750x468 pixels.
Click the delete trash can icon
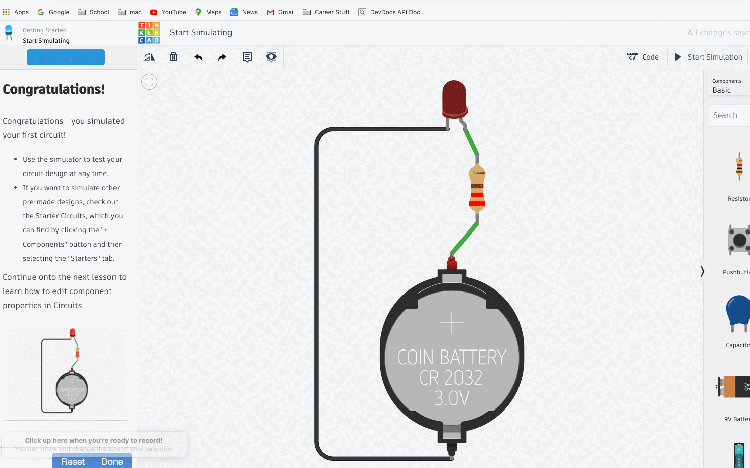coord(173,57)
